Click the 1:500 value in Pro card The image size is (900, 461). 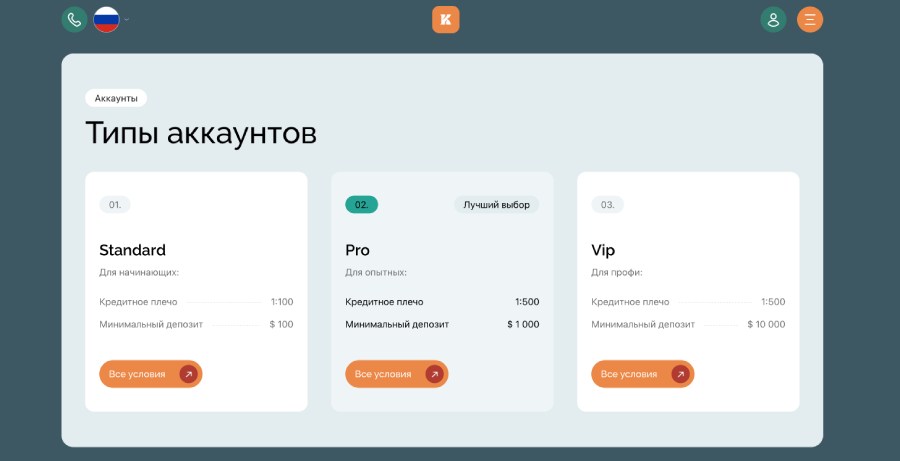(x=527, y=301)
